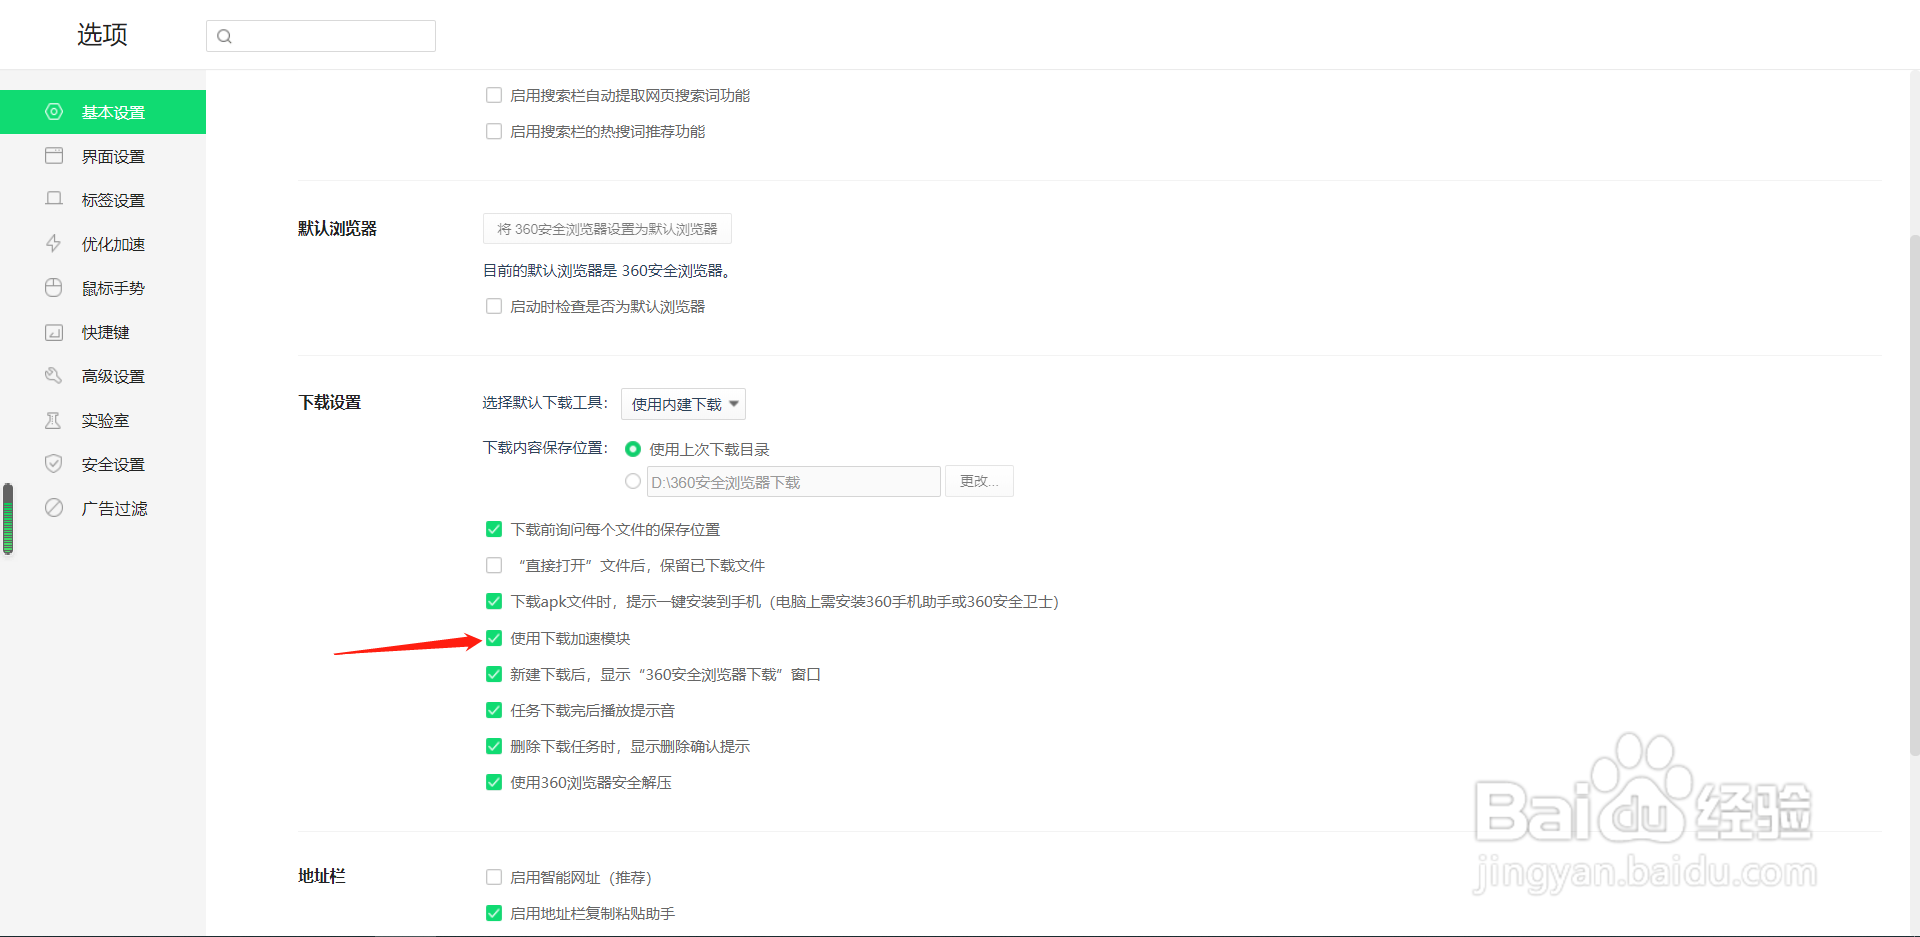Screen dimensions: 1920x937
Task: Click the right page scrollbar
Action: click(x=1914, y=495)
